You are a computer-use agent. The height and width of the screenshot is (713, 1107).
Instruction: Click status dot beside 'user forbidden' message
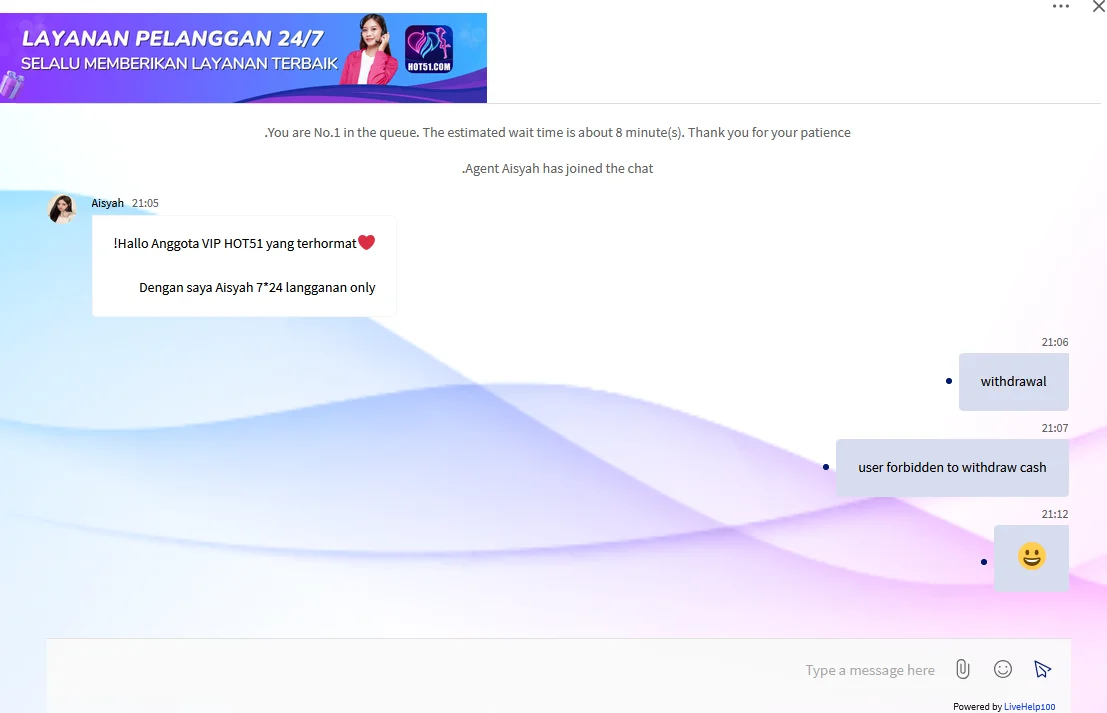click(826, 467)
